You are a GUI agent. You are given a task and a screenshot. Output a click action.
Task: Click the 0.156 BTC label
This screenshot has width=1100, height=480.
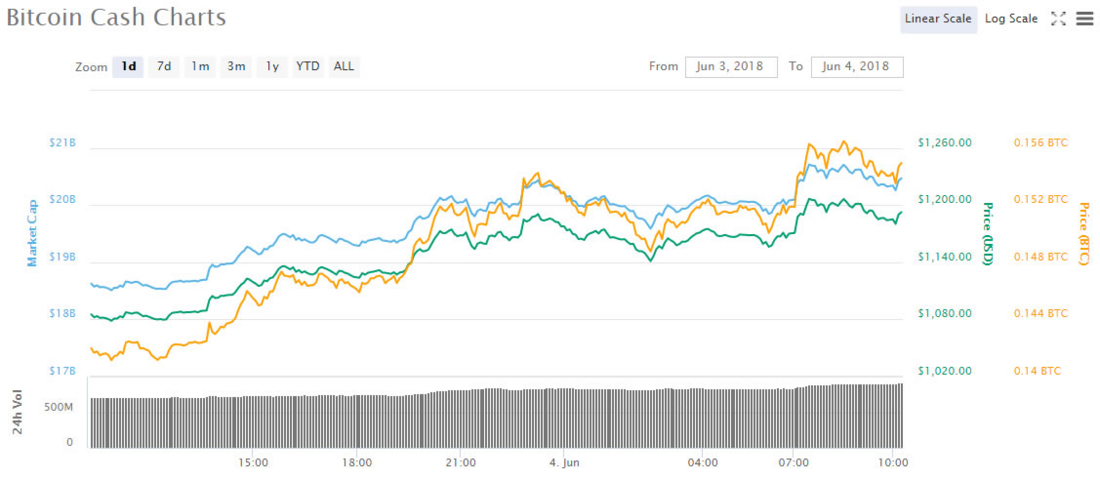tap(1040, 143)
